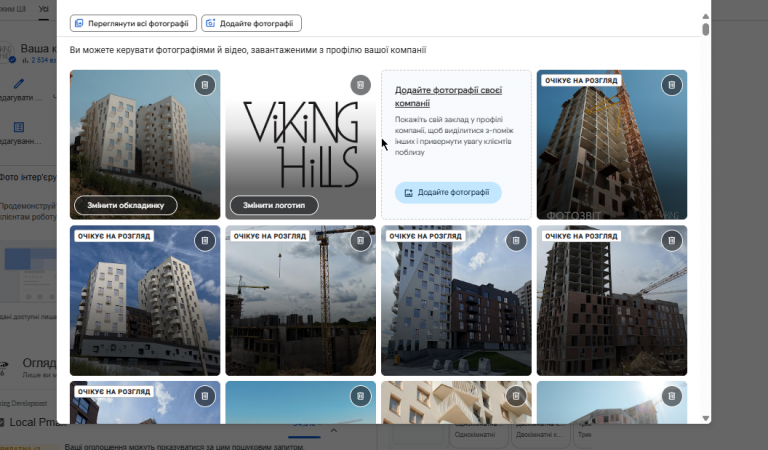Delete the cloudy construction site crane photo
The width and height of the screenshot is (768, 450).
pos(360,241)
